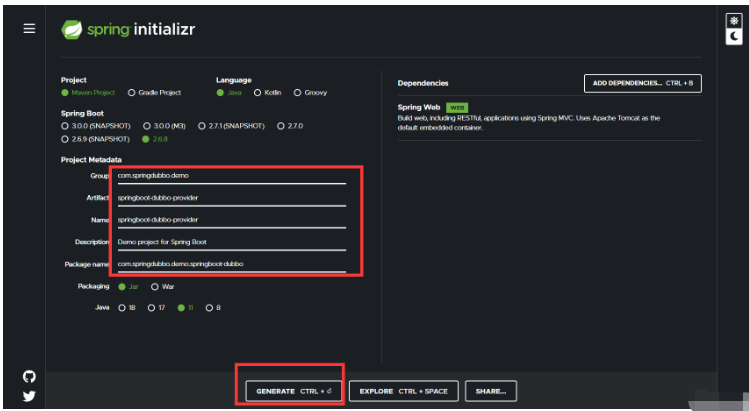Pick Java version 17

tap(156, 308)
